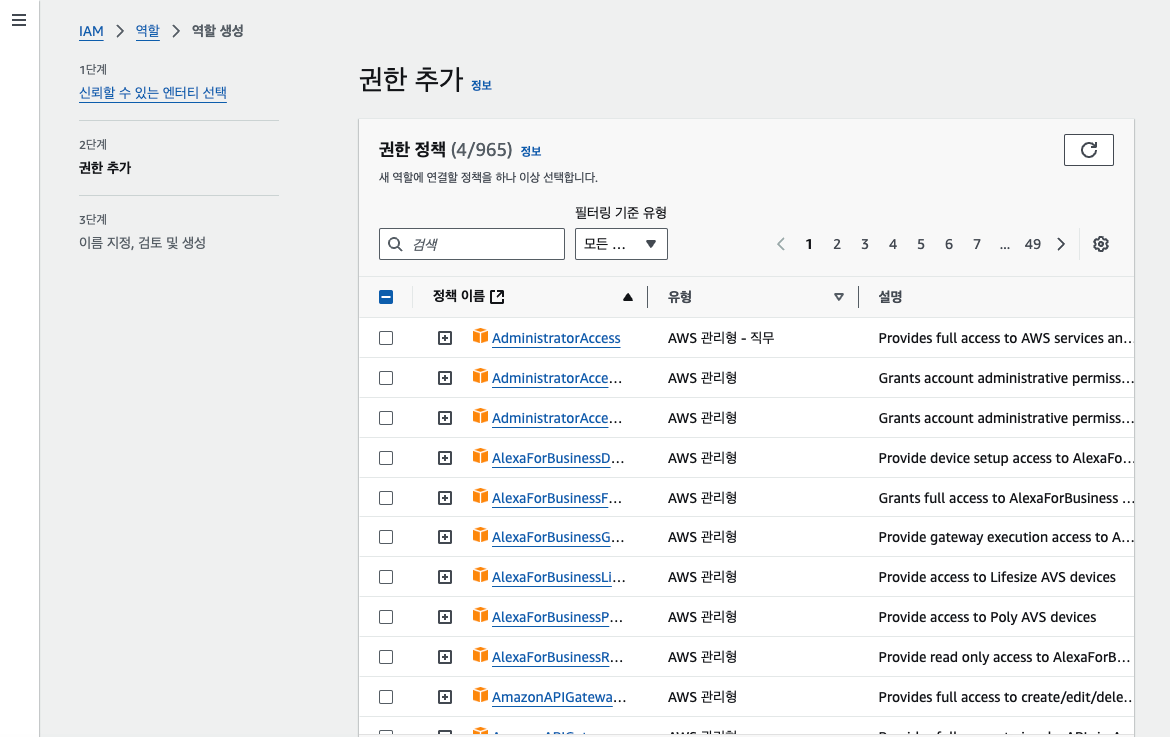The image size is (1170, 737).
Task: Focus the 검색 policy search field
Action: point(472,244)
